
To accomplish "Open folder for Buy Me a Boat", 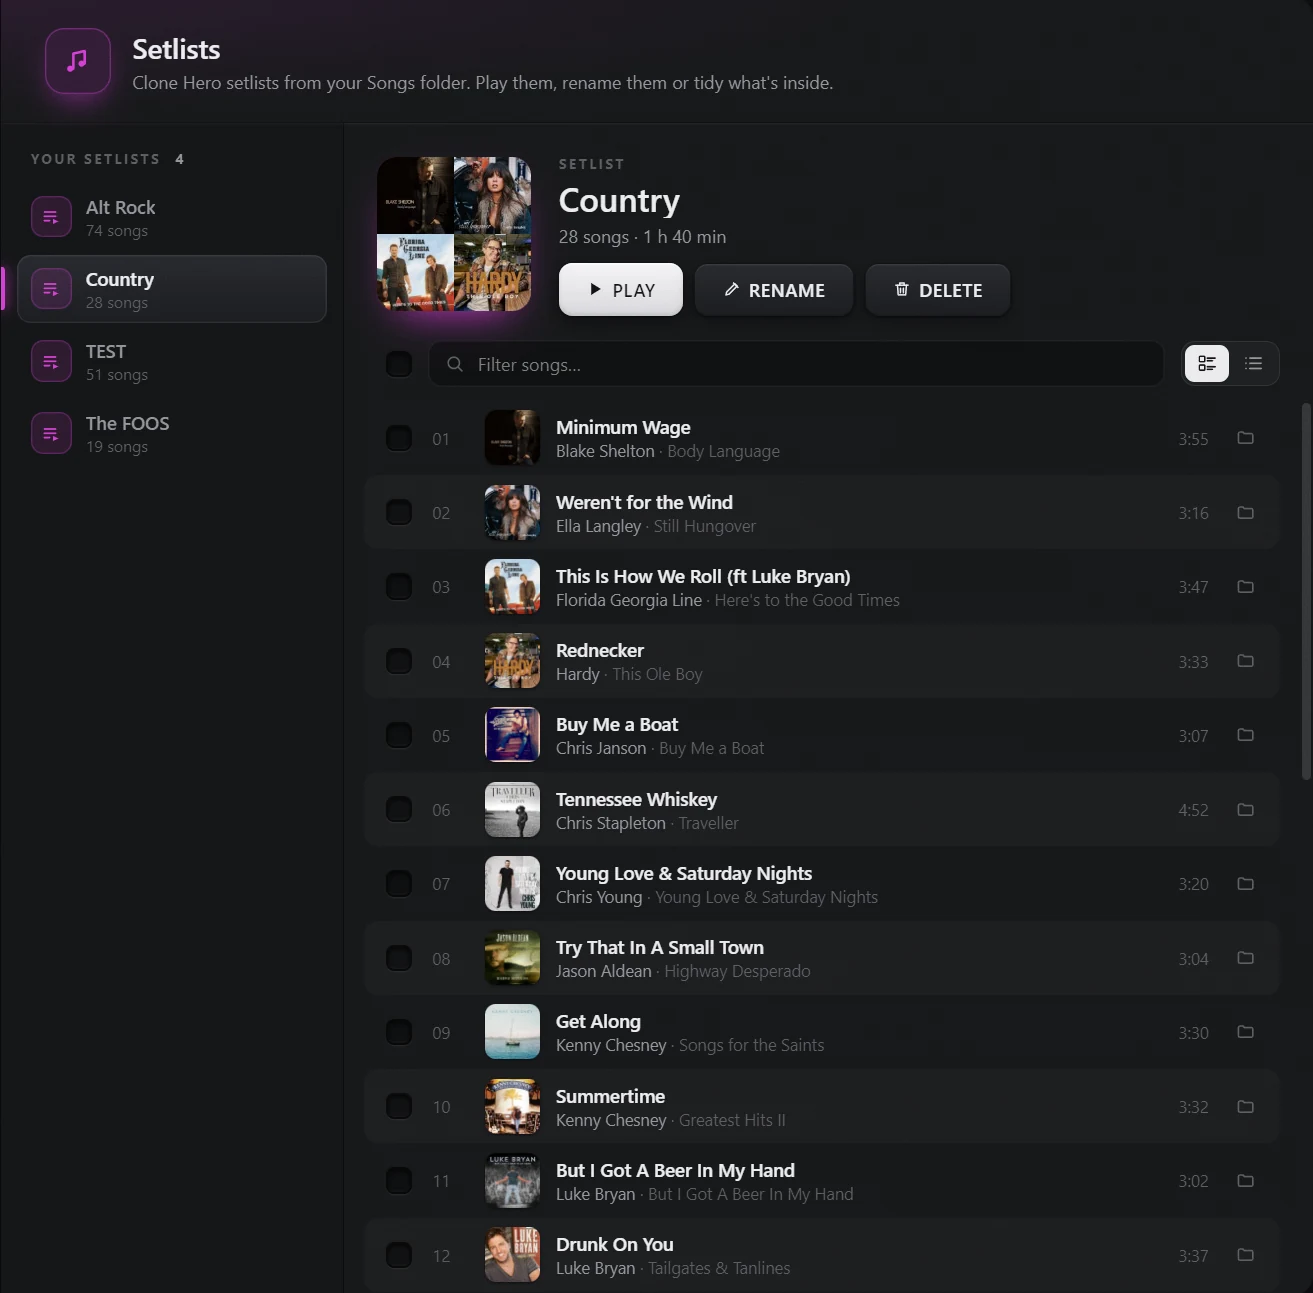I will click(x=1245, y=735).
